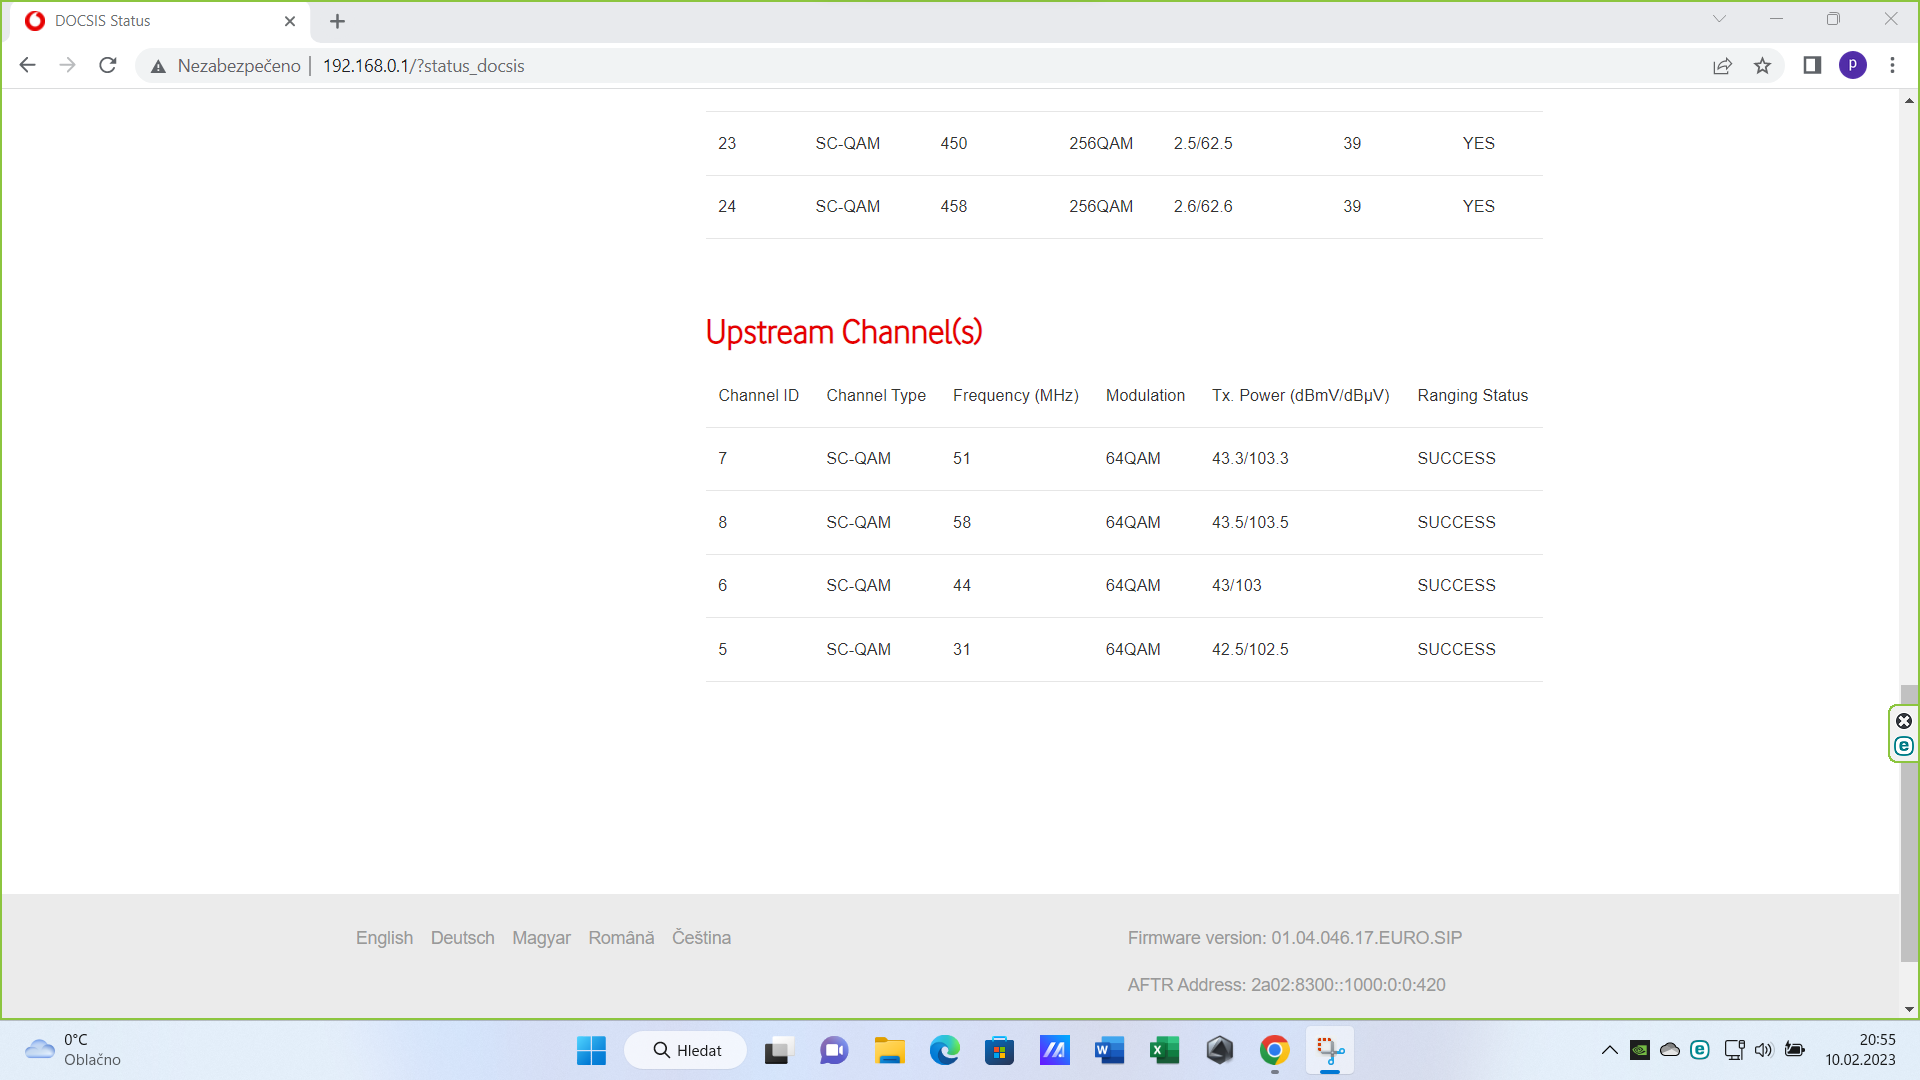Click the Ranging Status column header
Viewport: 1920px width, 1080px height.
pos(1472,396)
